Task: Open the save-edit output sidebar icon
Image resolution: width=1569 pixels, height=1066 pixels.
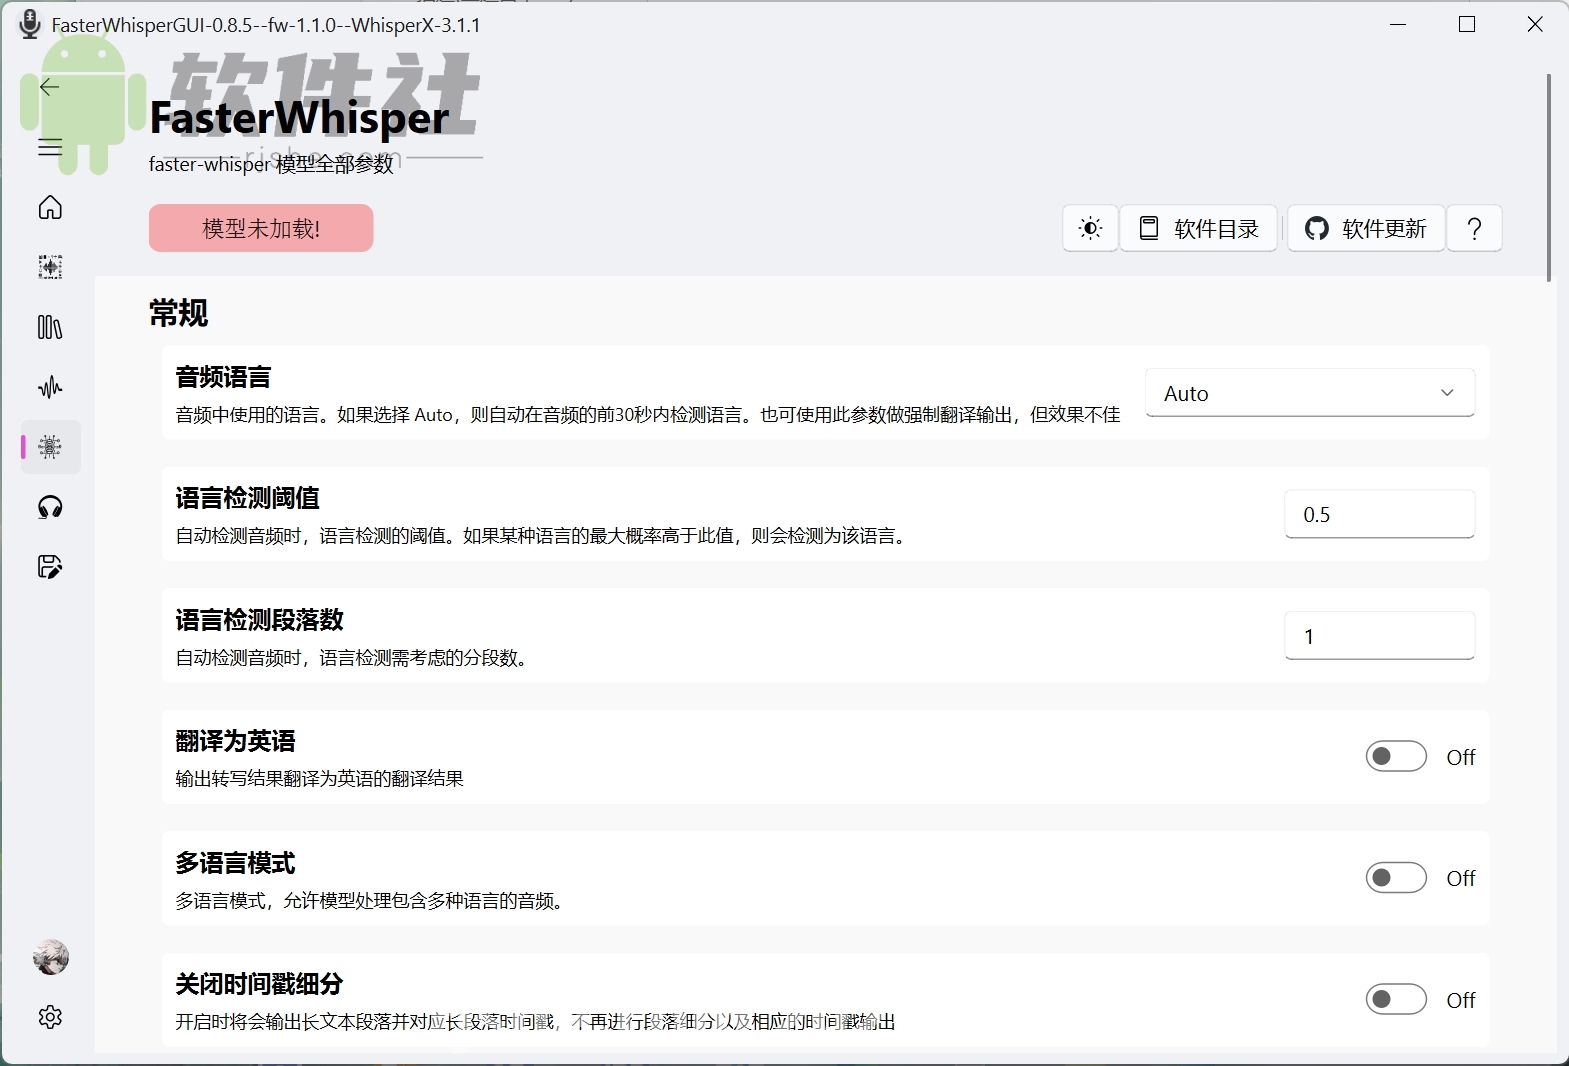Action: (x=50, y=567)
